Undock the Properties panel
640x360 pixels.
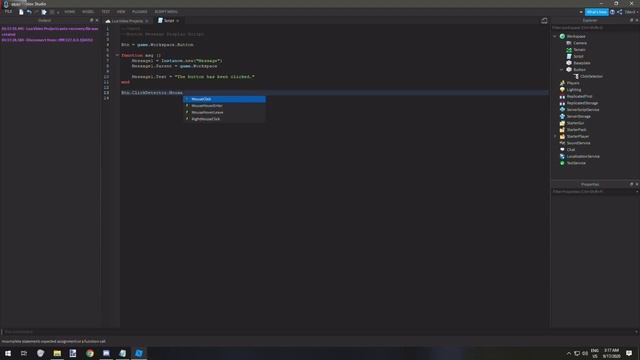tap(631, 184)
